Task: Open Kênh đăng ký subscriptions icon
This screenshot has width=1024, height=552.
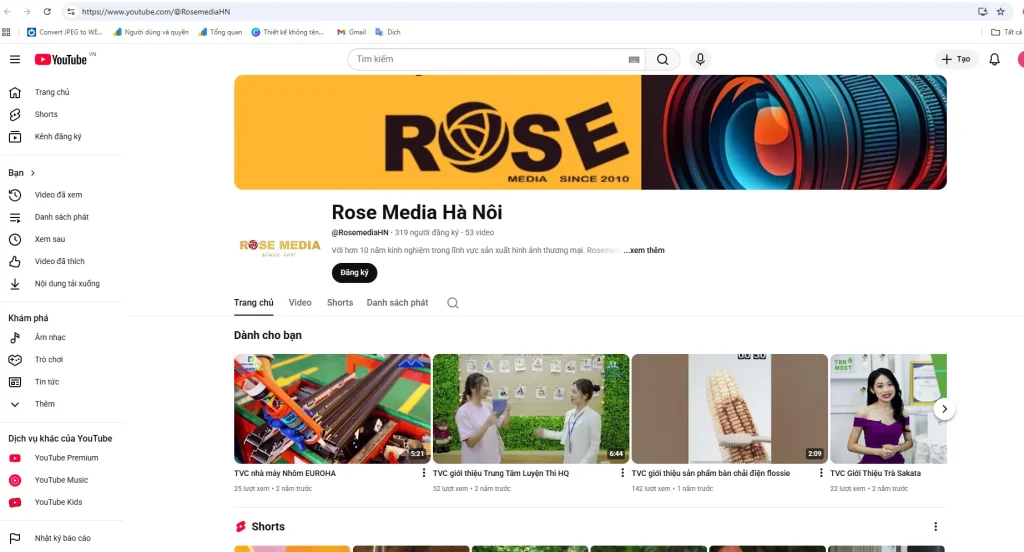Action: coord(15,137)
